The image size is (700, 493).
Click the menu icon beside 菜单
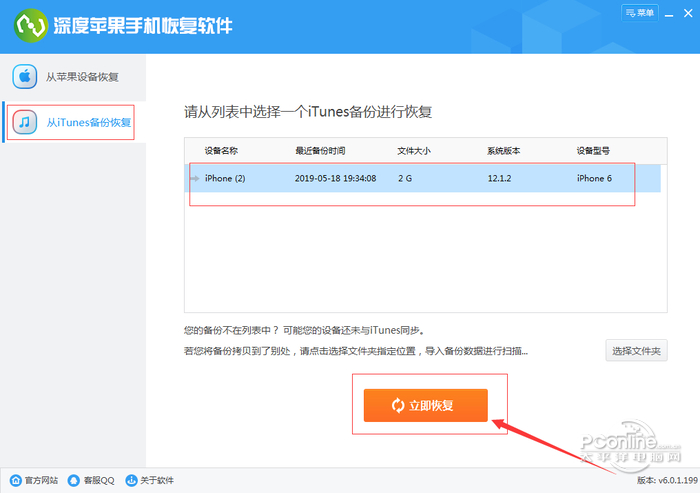(630, 13)
